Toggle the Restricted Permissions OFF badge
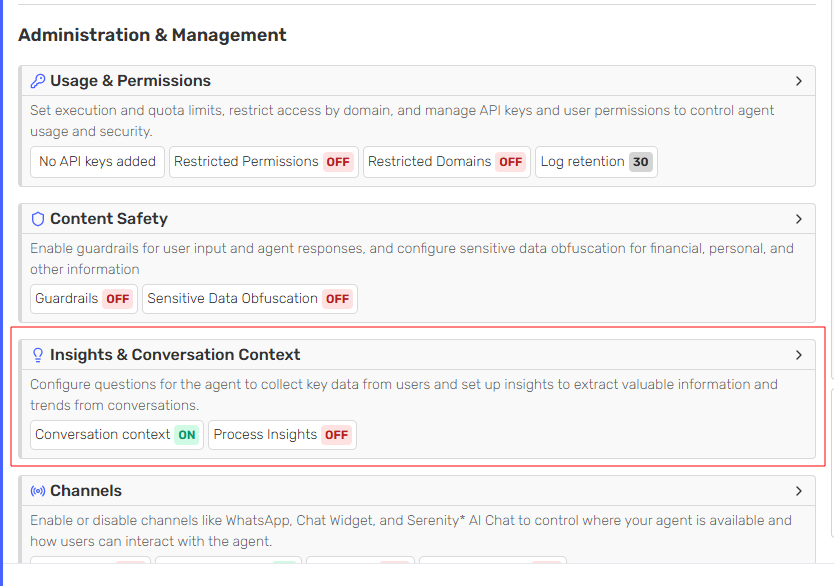 point(338,162)
